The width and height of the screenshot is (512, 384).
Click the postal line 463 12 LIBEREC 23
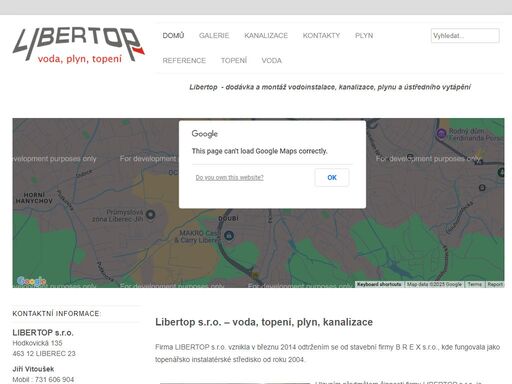44,353
